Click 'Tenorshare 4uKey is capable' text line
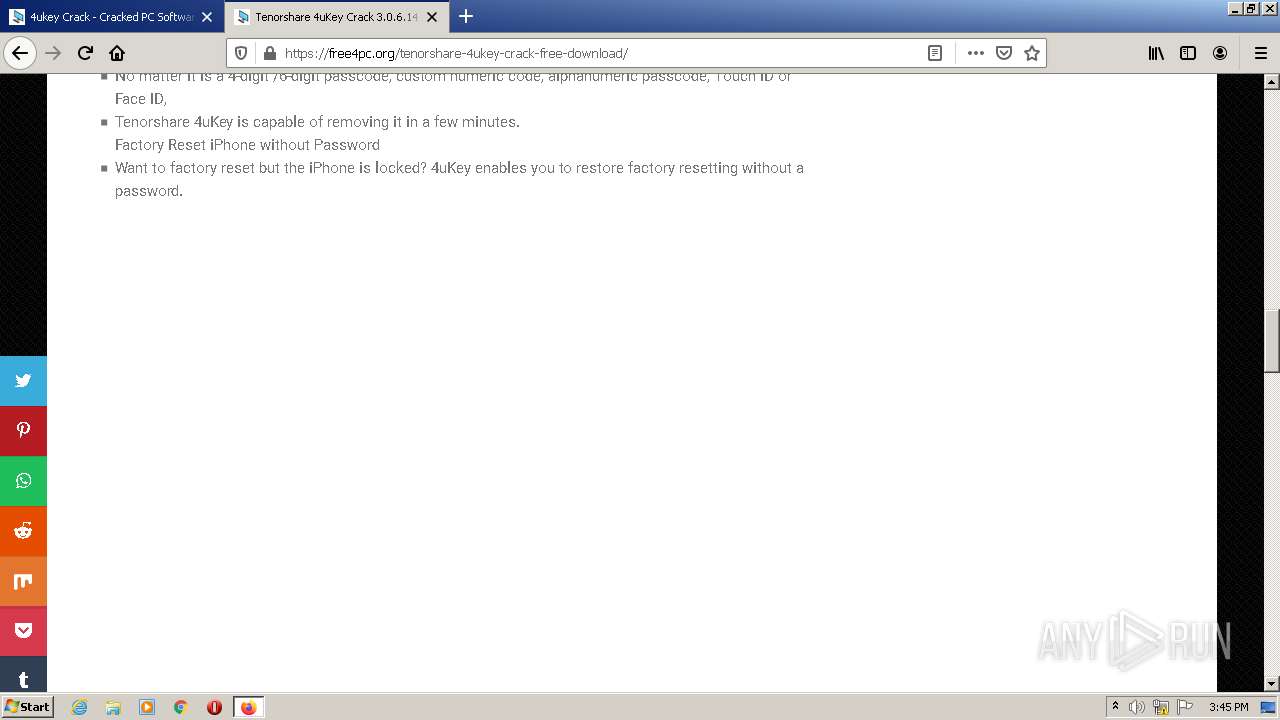 pyautogui.click(x=317, y=122)
